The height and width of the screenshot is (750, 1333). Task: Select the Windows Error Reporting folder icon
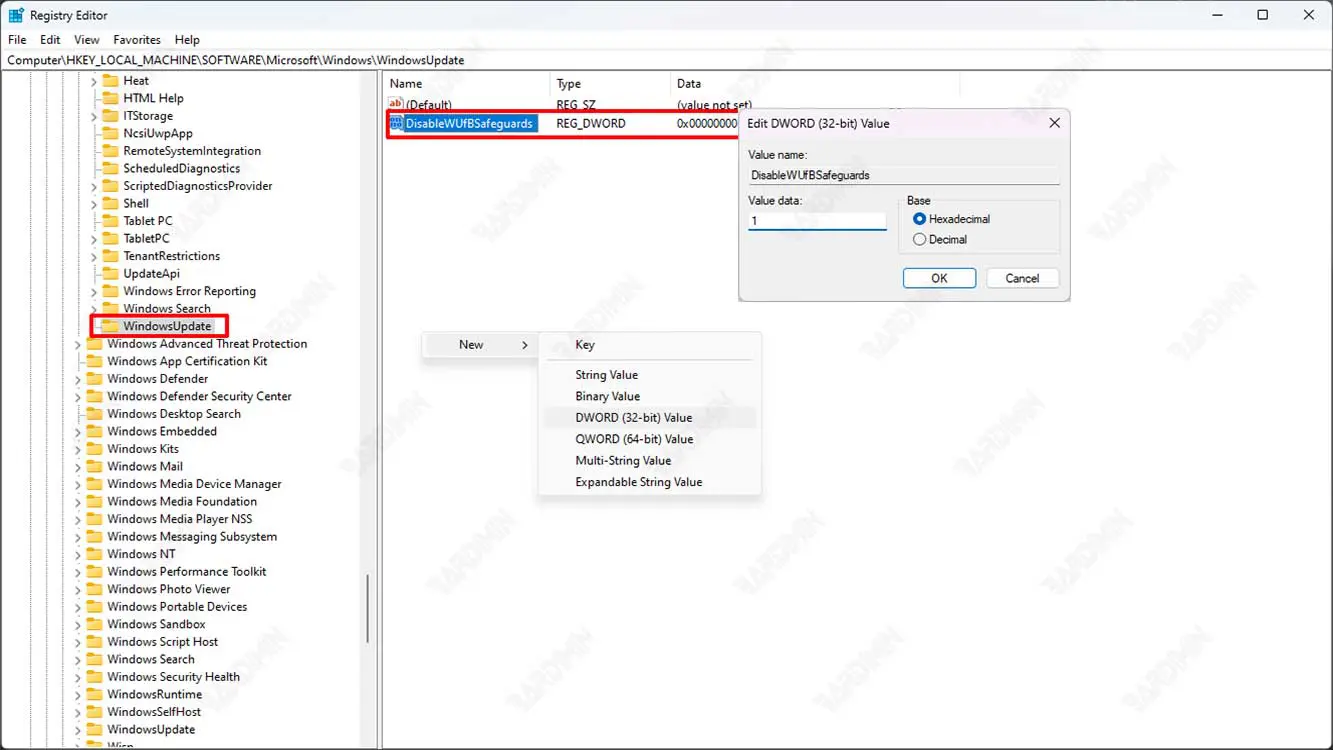point(110,291)
